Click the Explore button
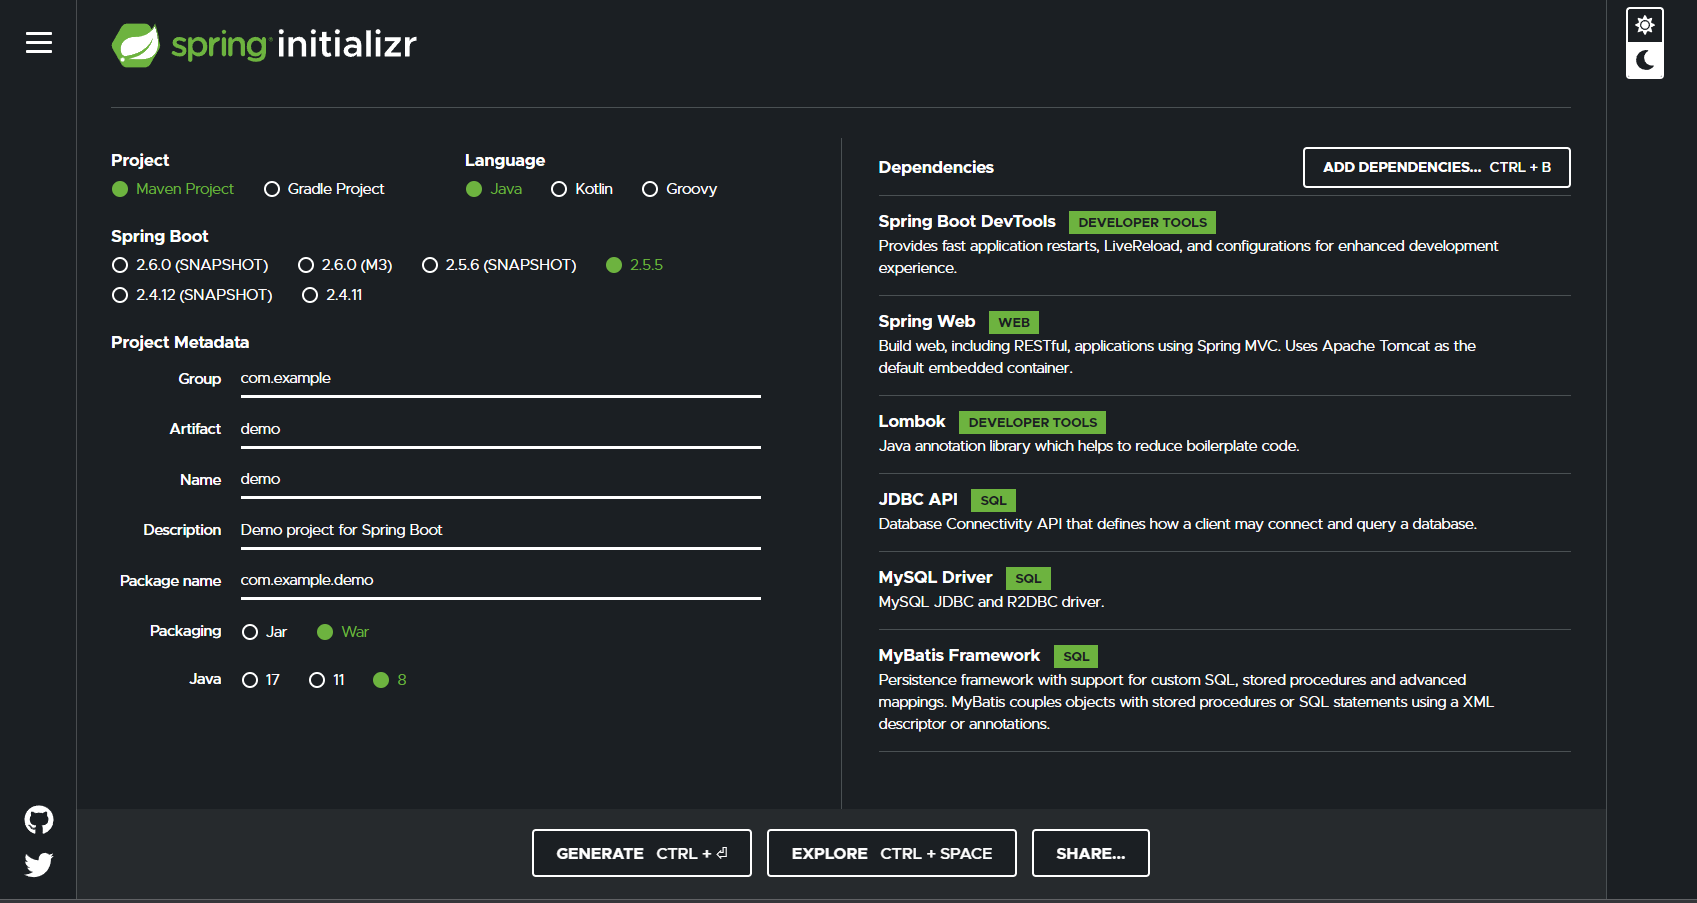Screen dimensions: 1697x903 pos(892,853)
